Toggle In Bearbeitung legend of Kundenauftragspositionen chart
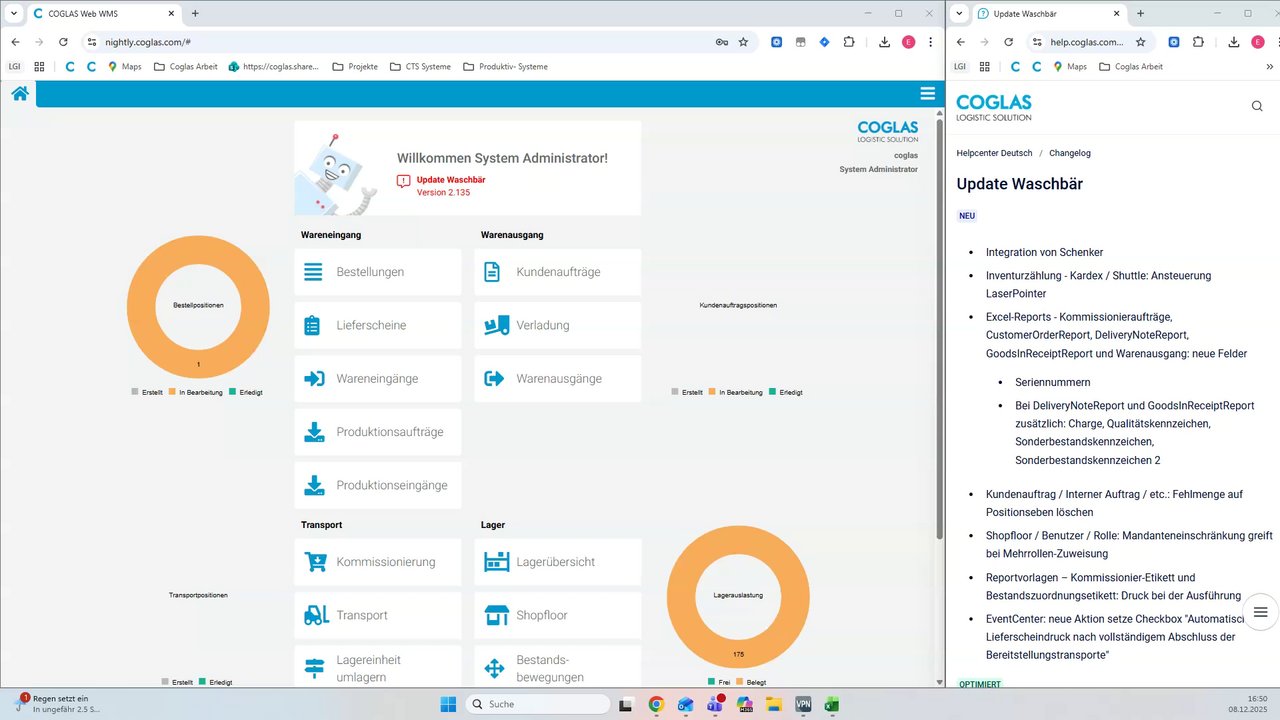This screenshot has height=720, width=1280. coord(735,393)
